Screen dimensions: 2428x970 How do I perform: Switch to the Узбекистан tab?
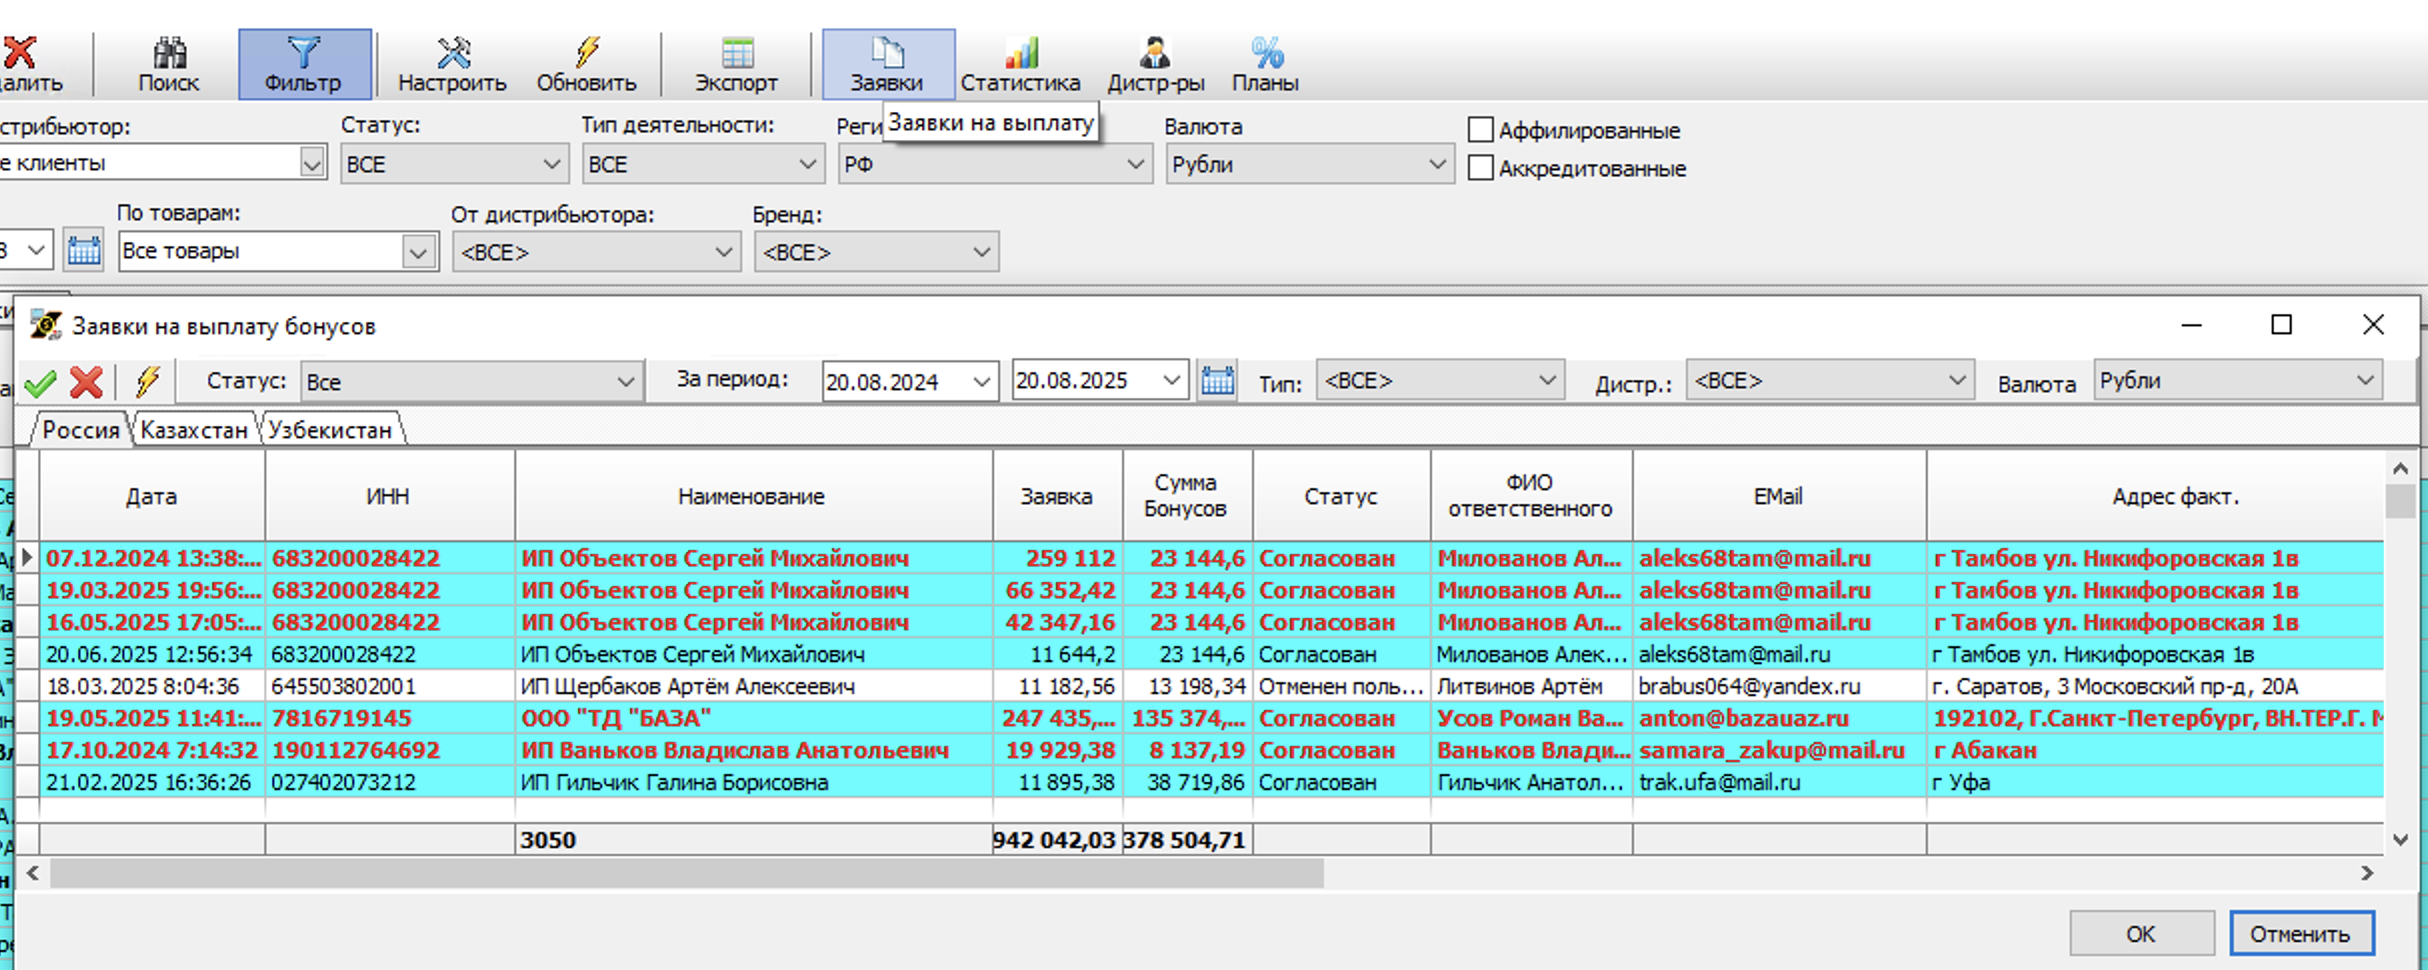click(330, 430)
